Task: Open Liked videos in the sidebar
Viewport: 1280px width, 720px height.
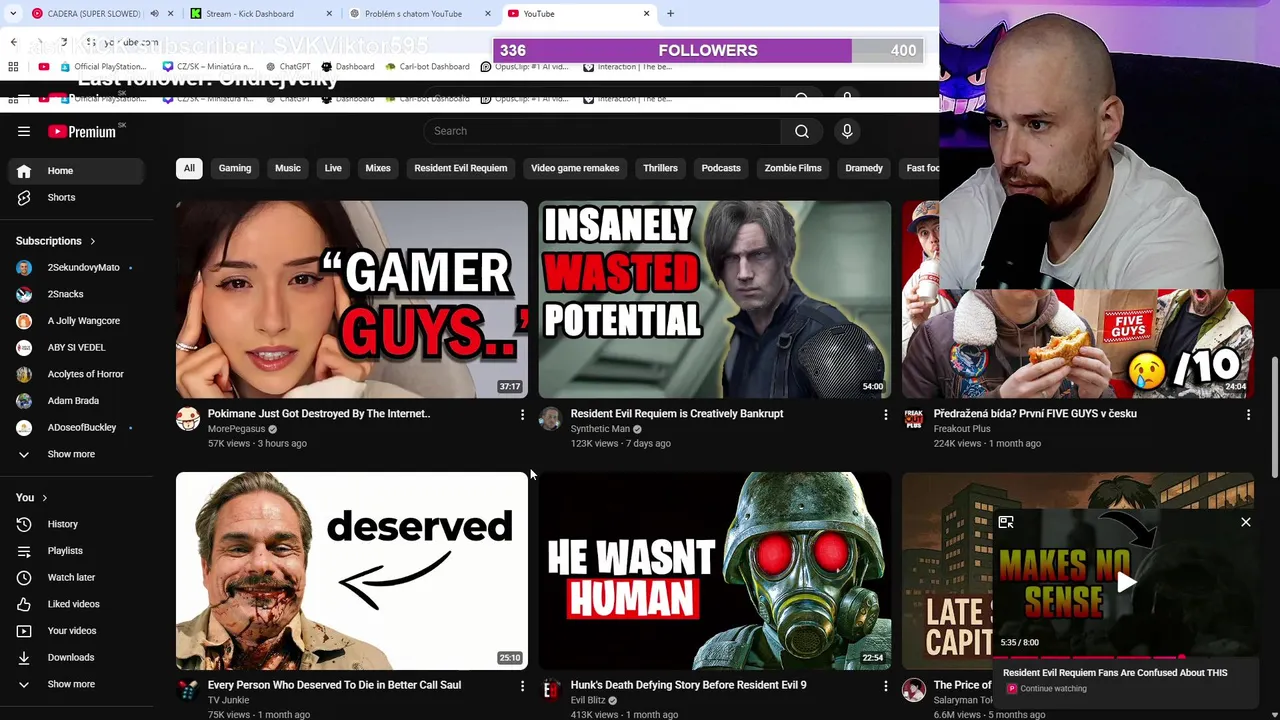Action: 76,604
